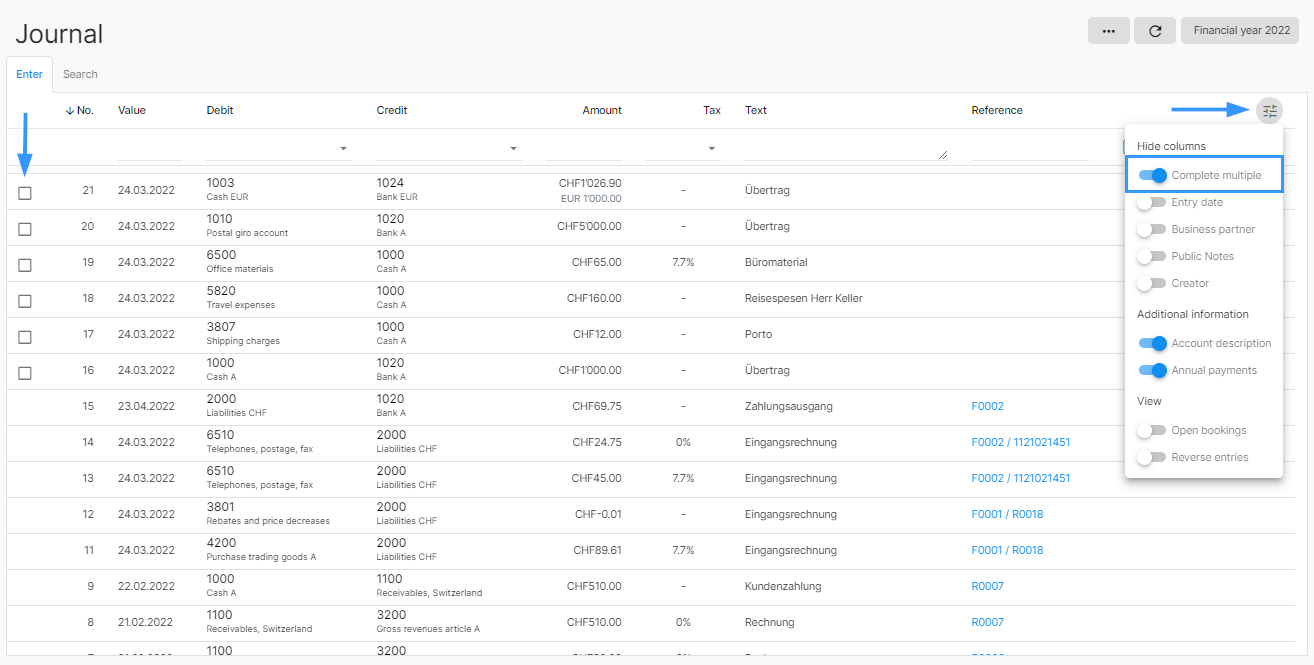Open reference link F0002 on entry 15
1314x665 pixels.
(x=987, y=406)
